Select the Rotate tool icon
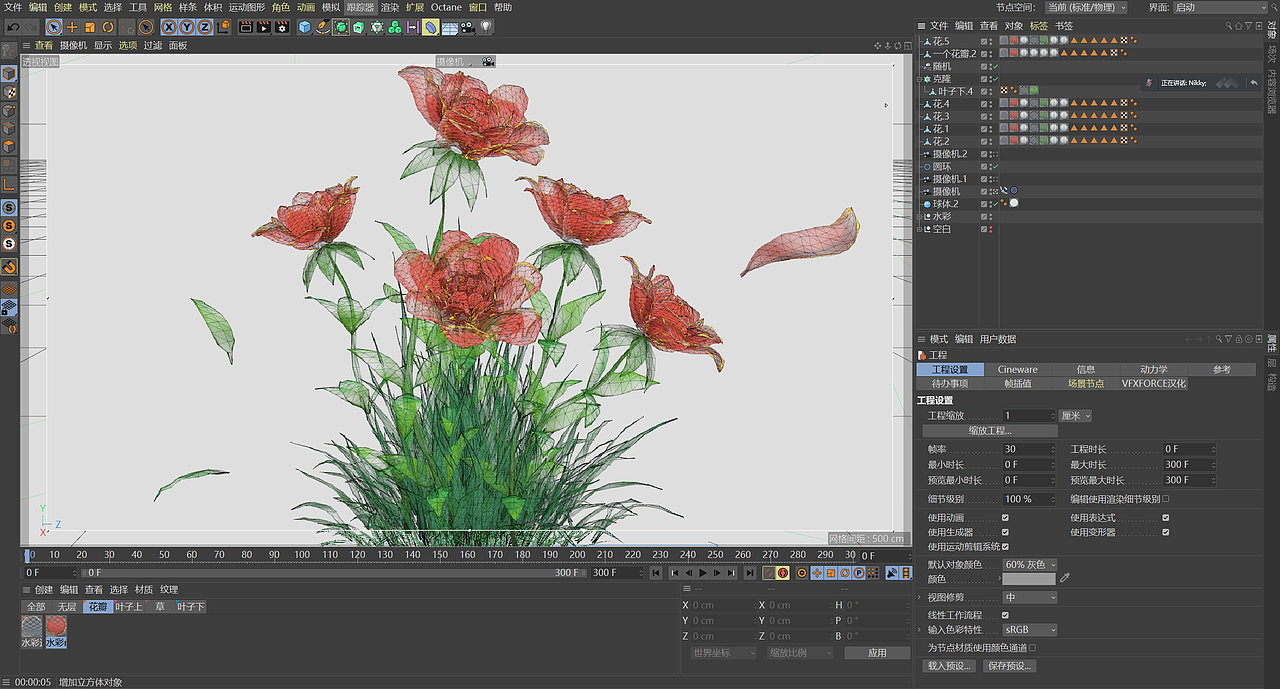The height and width of the screenshot is (689, 1280). [107, 27]
